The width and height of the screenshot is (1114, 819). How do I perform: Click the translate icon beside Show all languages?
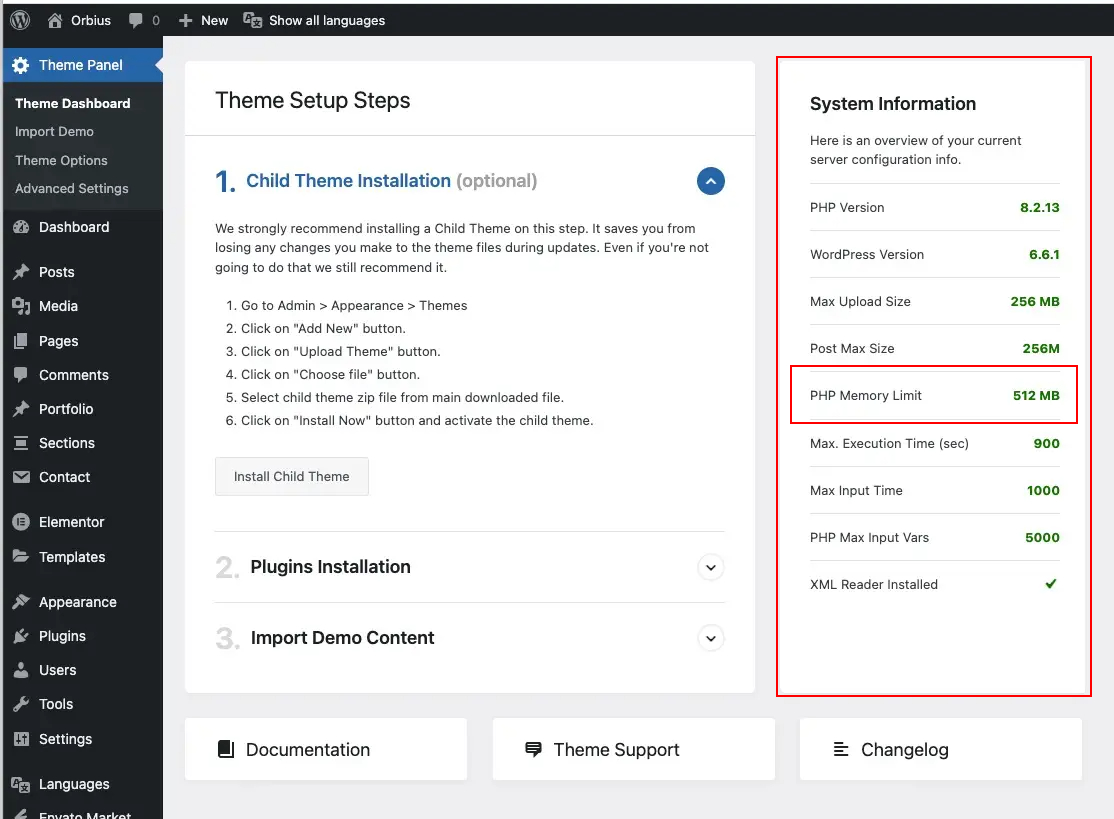point(252,20)
